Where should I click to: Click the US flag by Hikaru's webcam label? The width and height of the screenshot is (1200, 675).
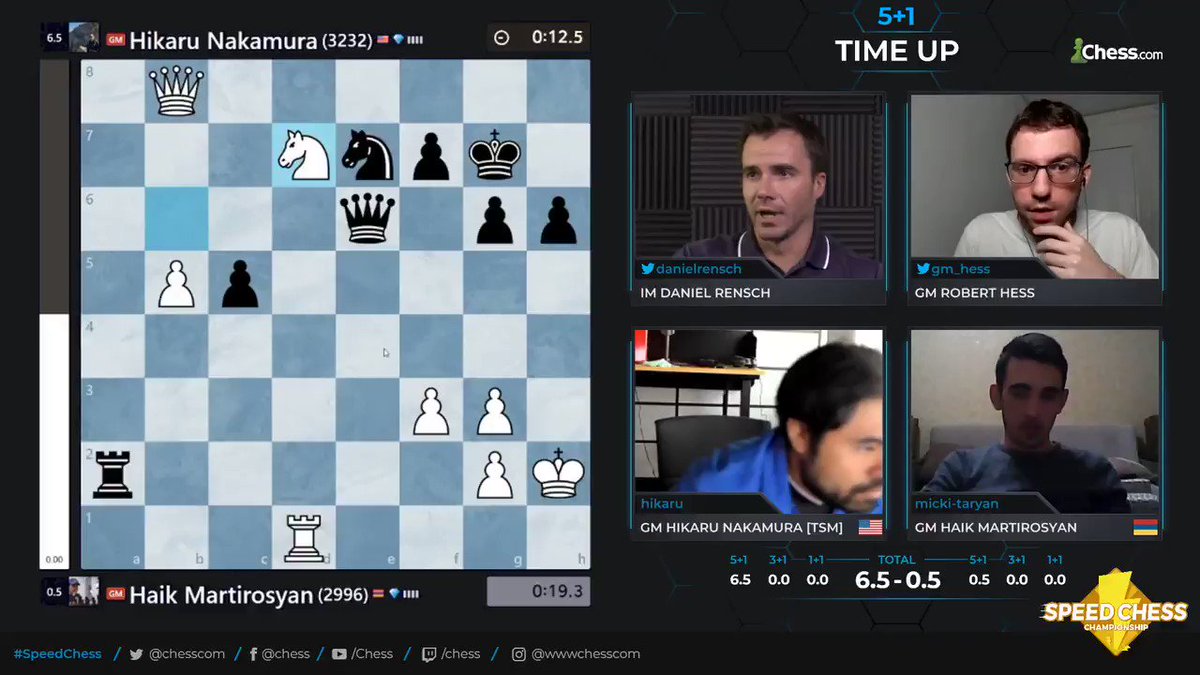(x=870, y=527)
